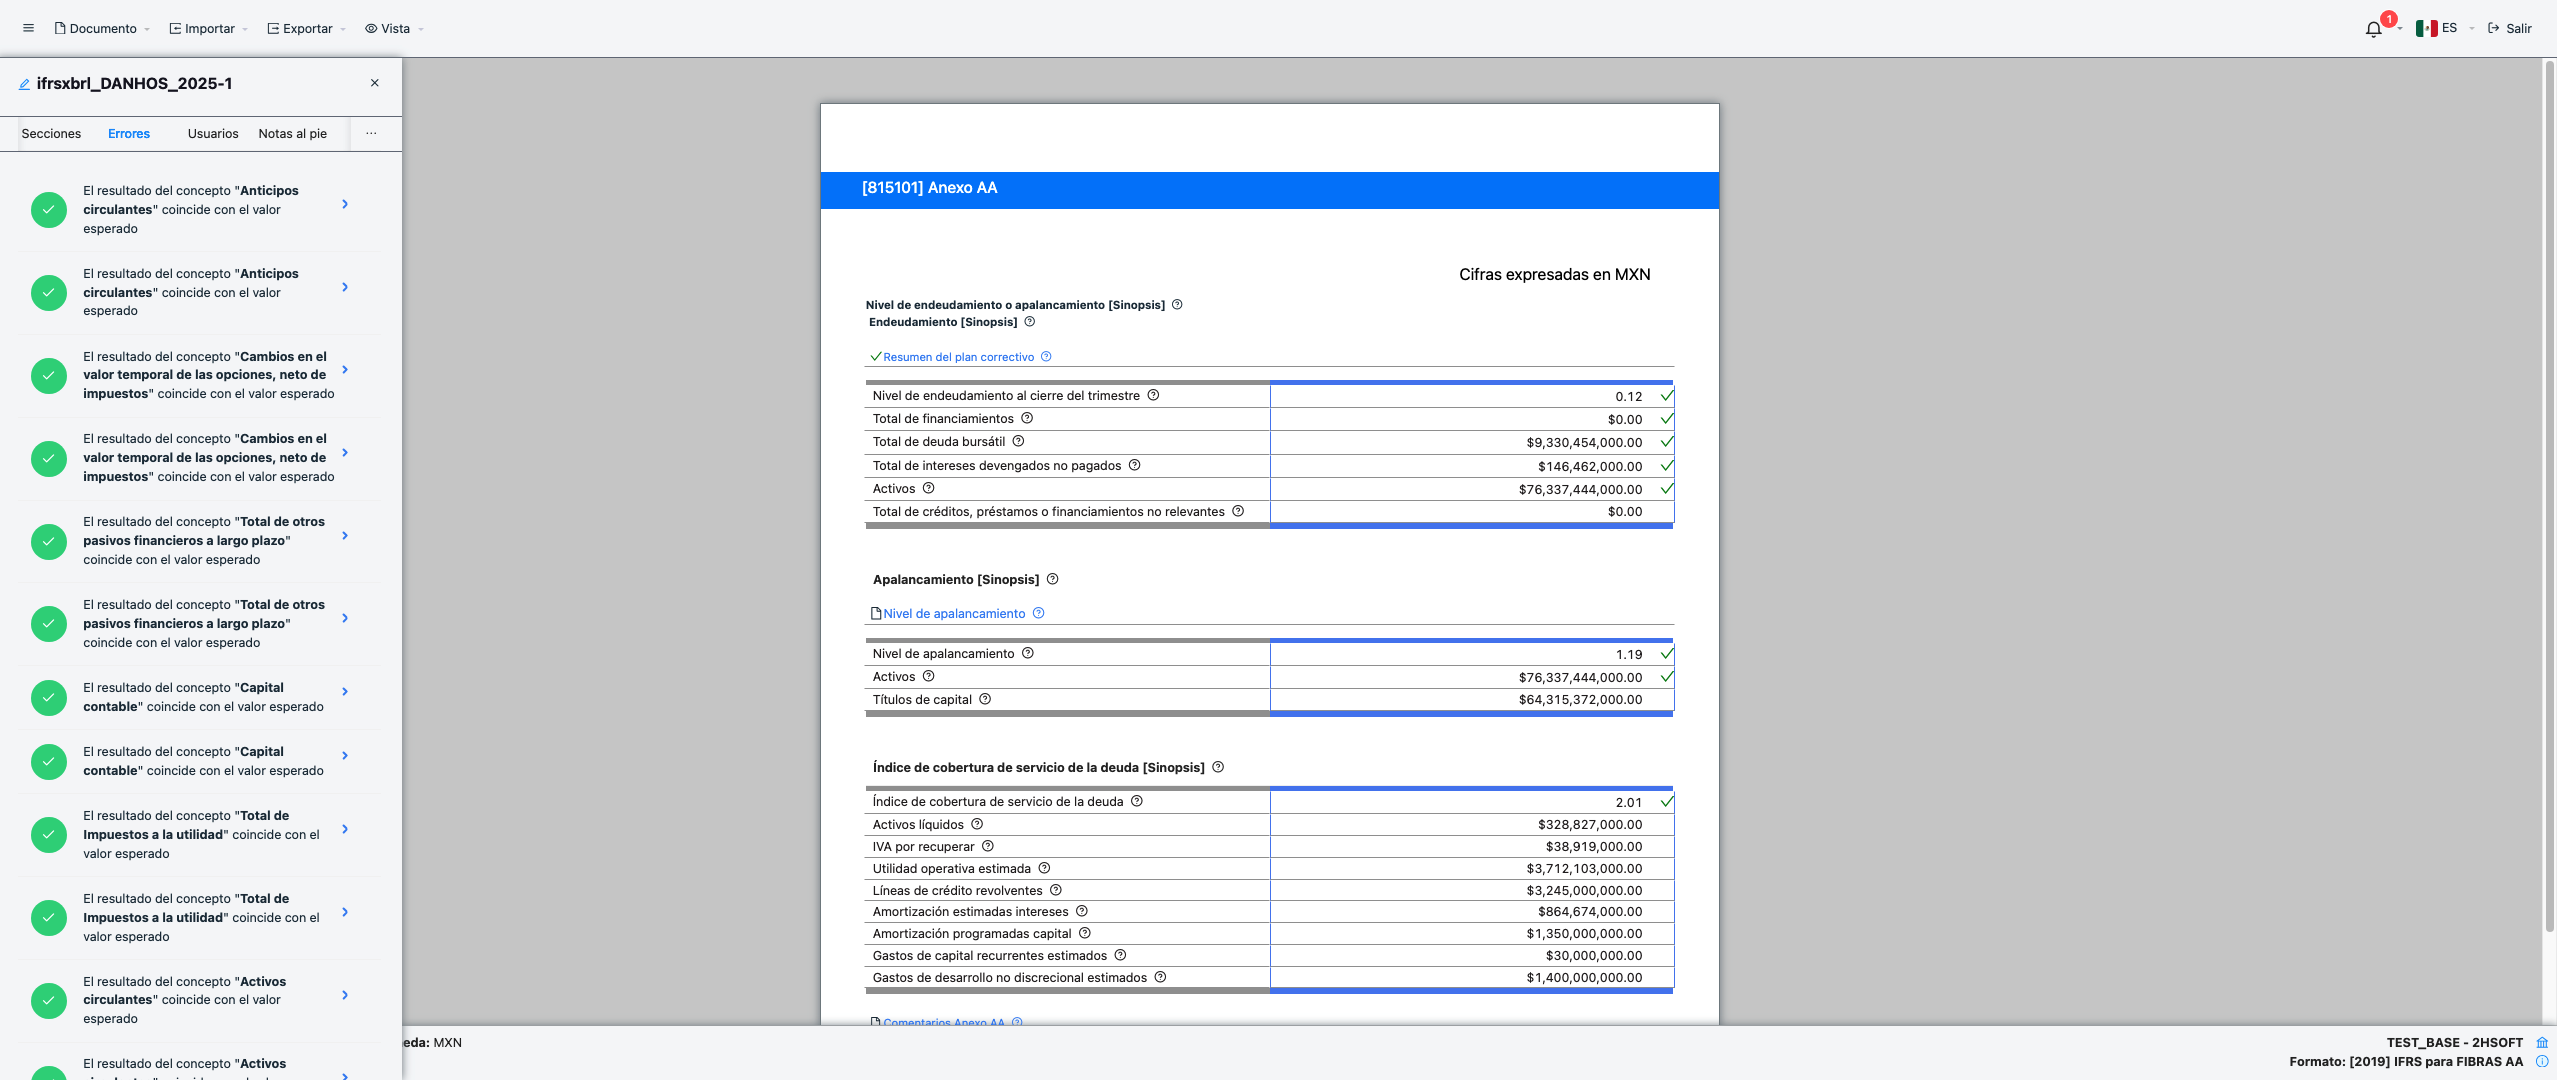Screen dimensions: 2557x1080
Task: Click the info icon beside IFRS para FIBRAS AA
Action: 2543,1062
